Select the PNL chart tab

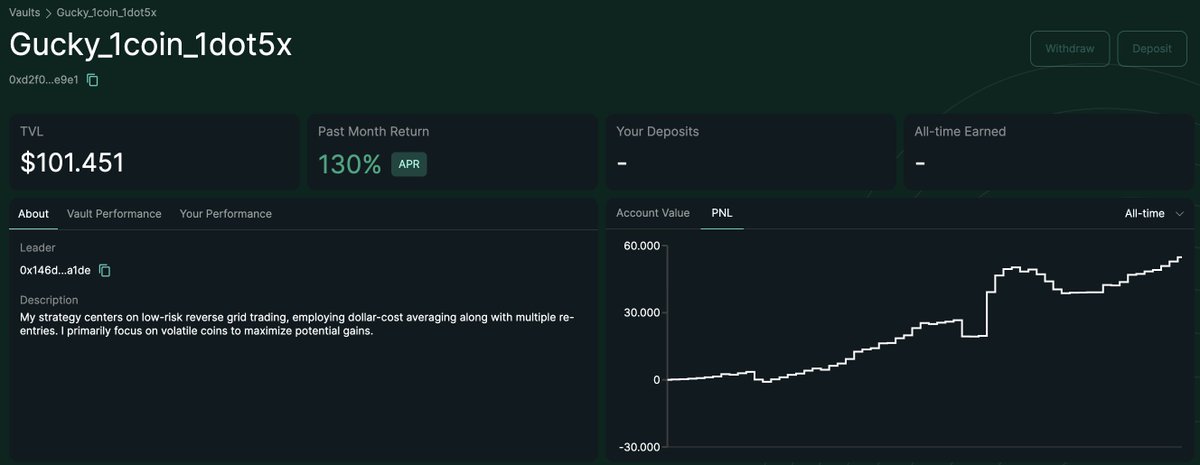[722, 213]
